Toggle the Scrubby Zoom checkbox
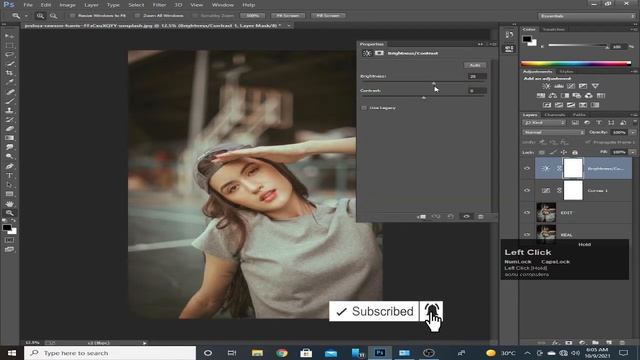640x360 pixels. (195, 16)
